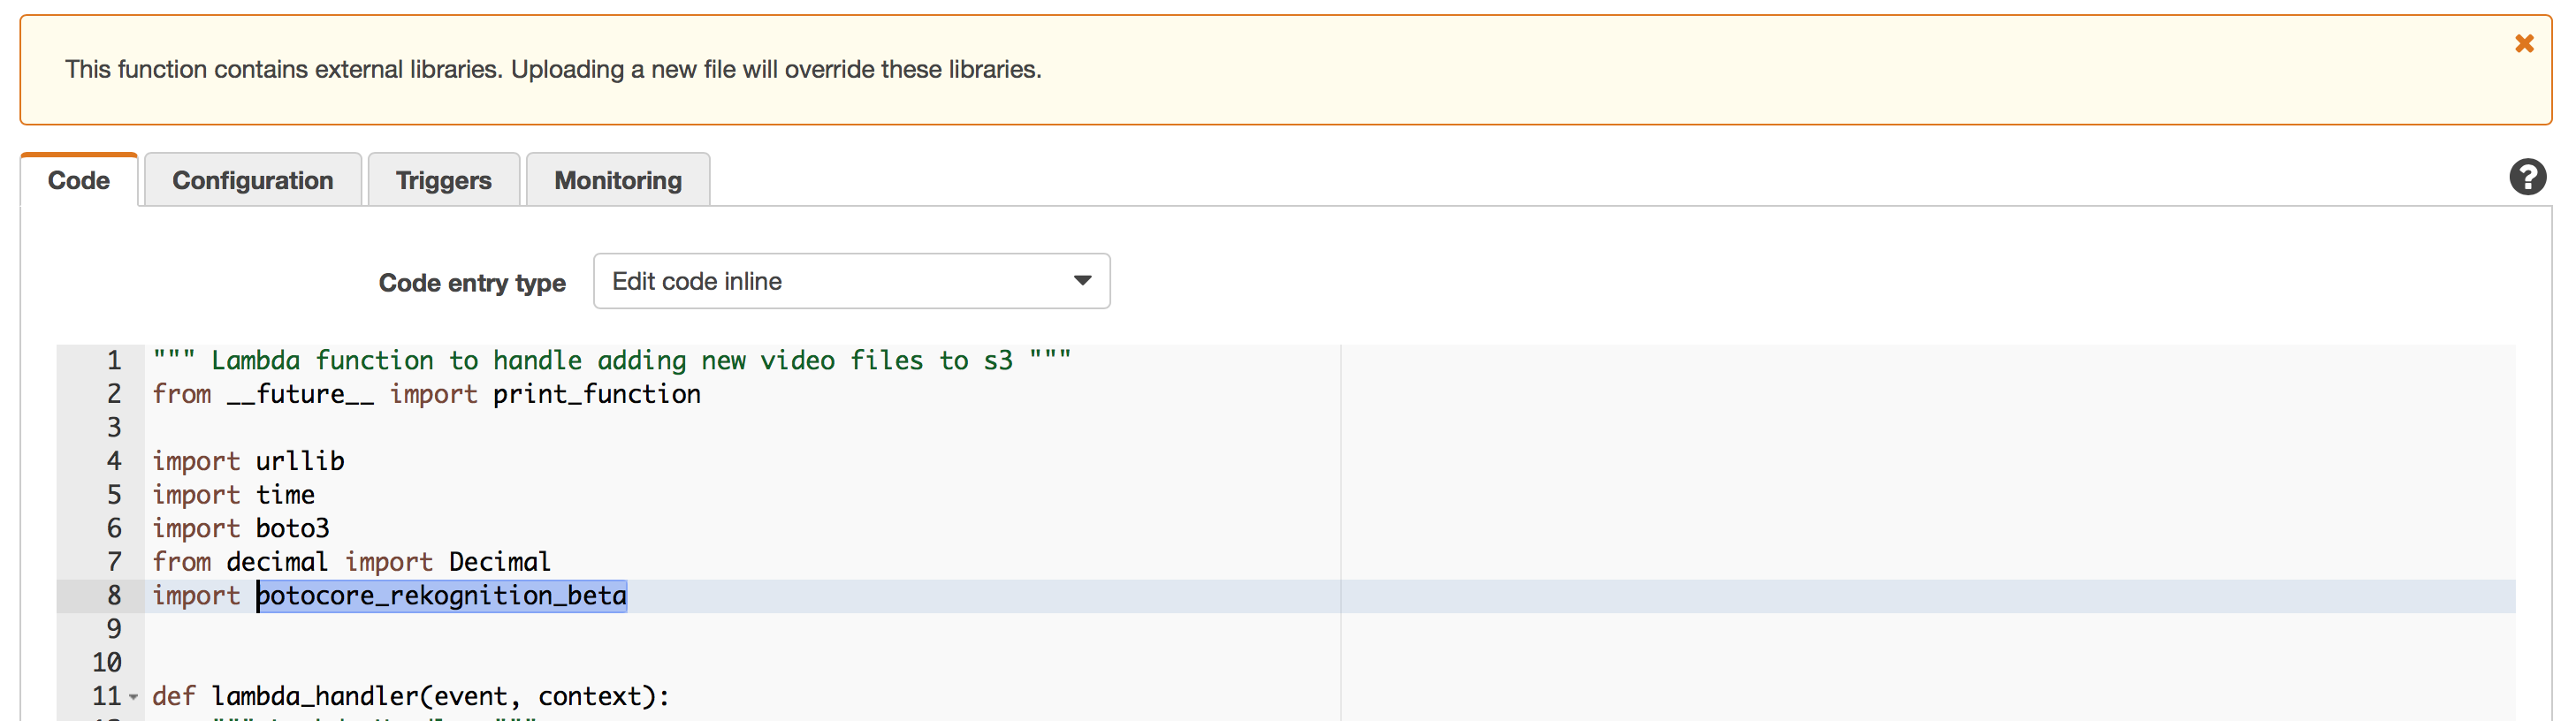Click 'def lambda_handler(event, context):' line
The width and height of the screenshot is (2576, 721).
point(411,697)
